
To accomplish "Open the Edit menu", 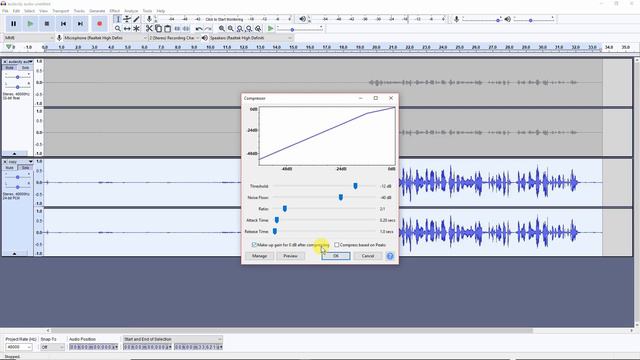I will (x=16, y=11).
